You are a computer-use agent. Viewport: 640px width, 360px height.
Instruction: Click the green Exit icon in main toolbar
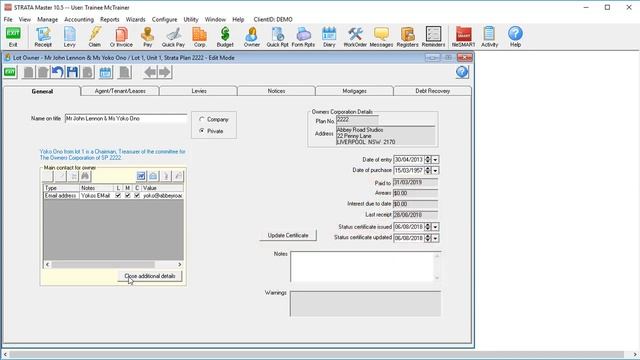click(x=13, y=37)
